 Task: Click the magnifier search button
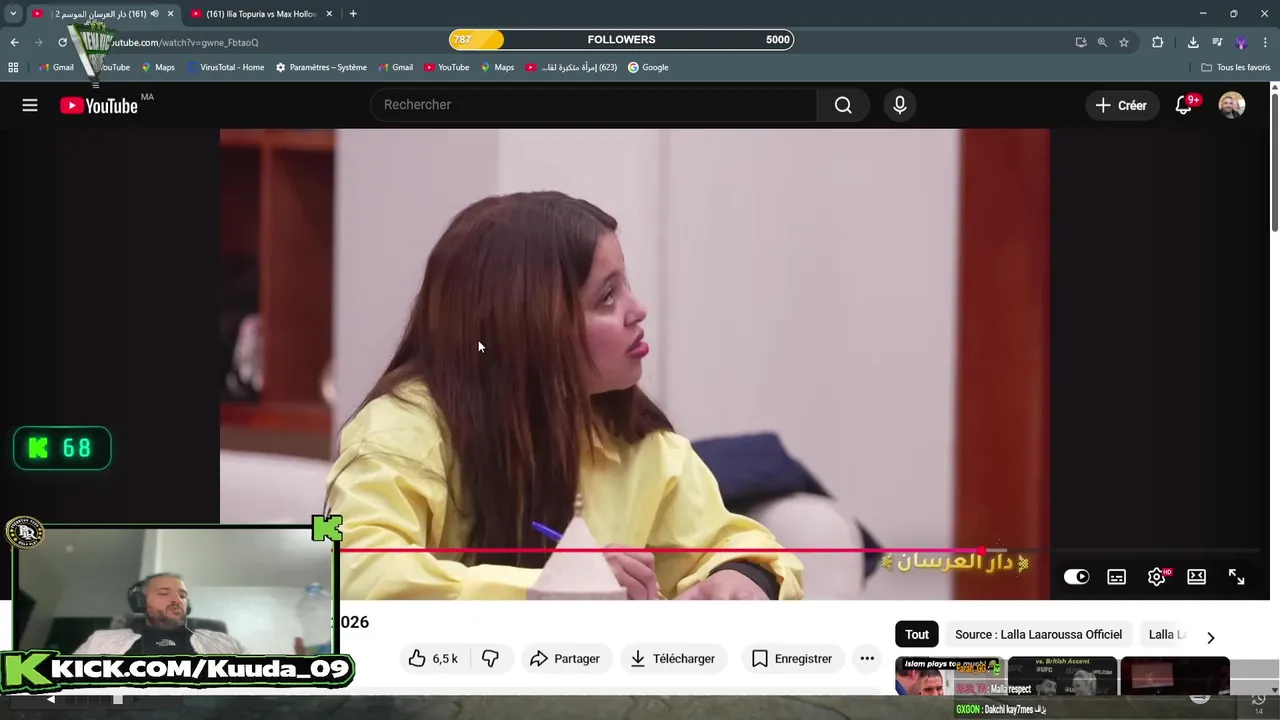843,105
